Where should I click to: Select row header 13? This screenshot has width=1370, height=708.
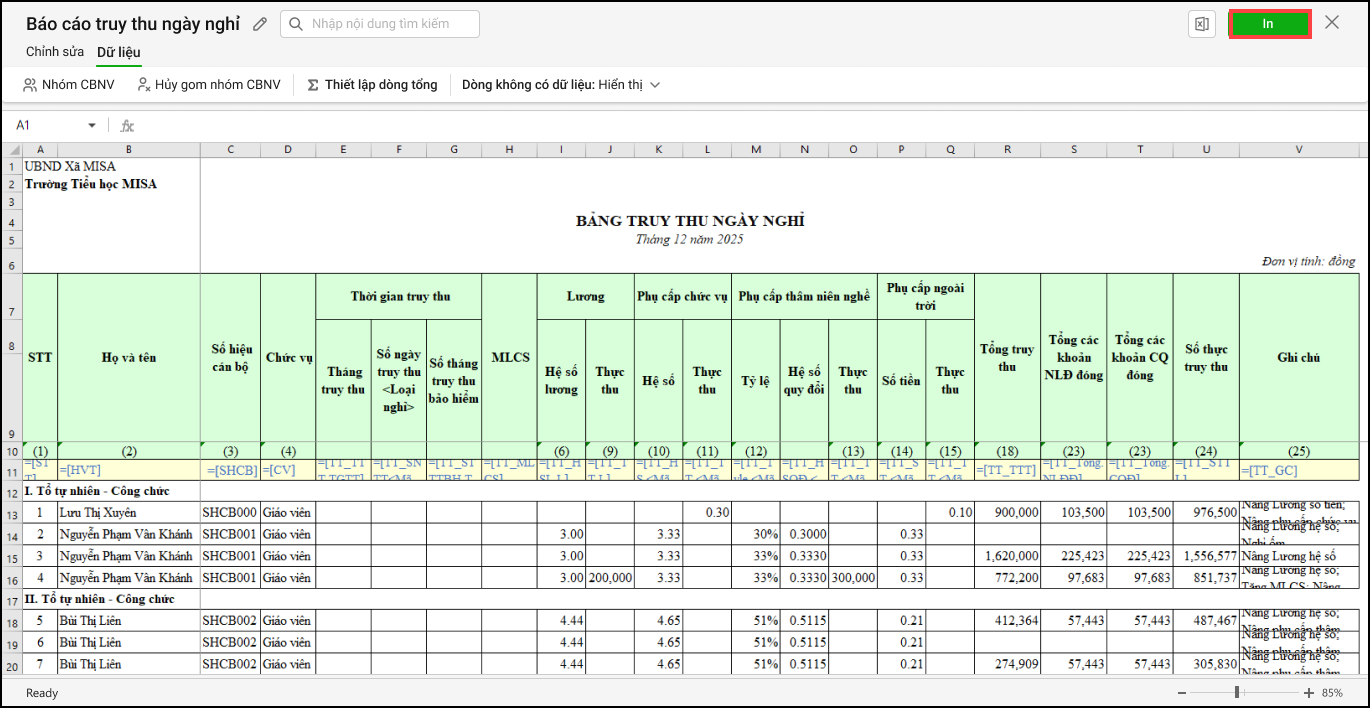(x=11, y=513)
